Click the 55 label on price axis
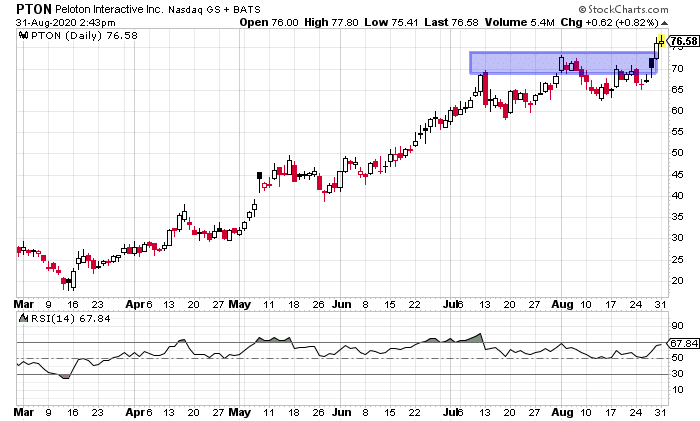This screenshot has height=421, width=700. [x=678, y=131]
